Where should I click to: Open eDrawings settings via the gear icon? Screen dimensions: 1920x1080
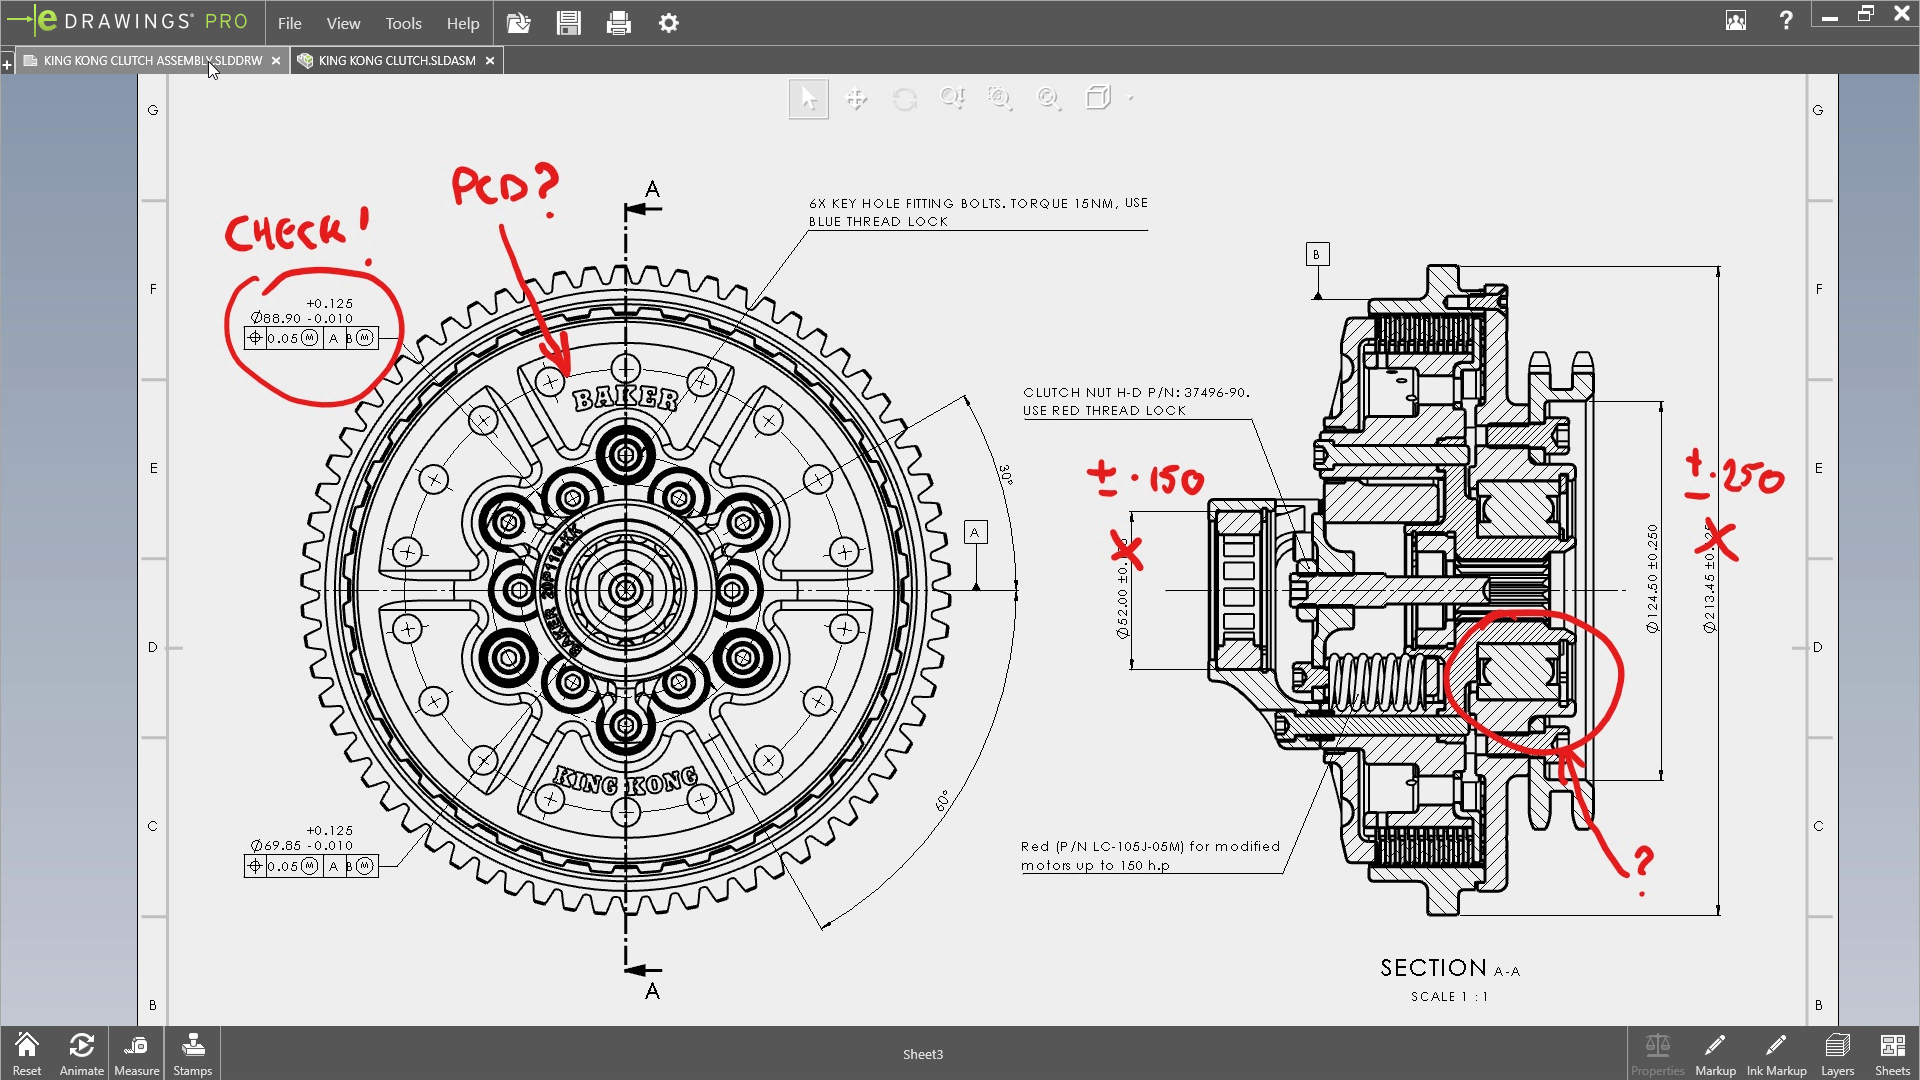coord(669,23)
